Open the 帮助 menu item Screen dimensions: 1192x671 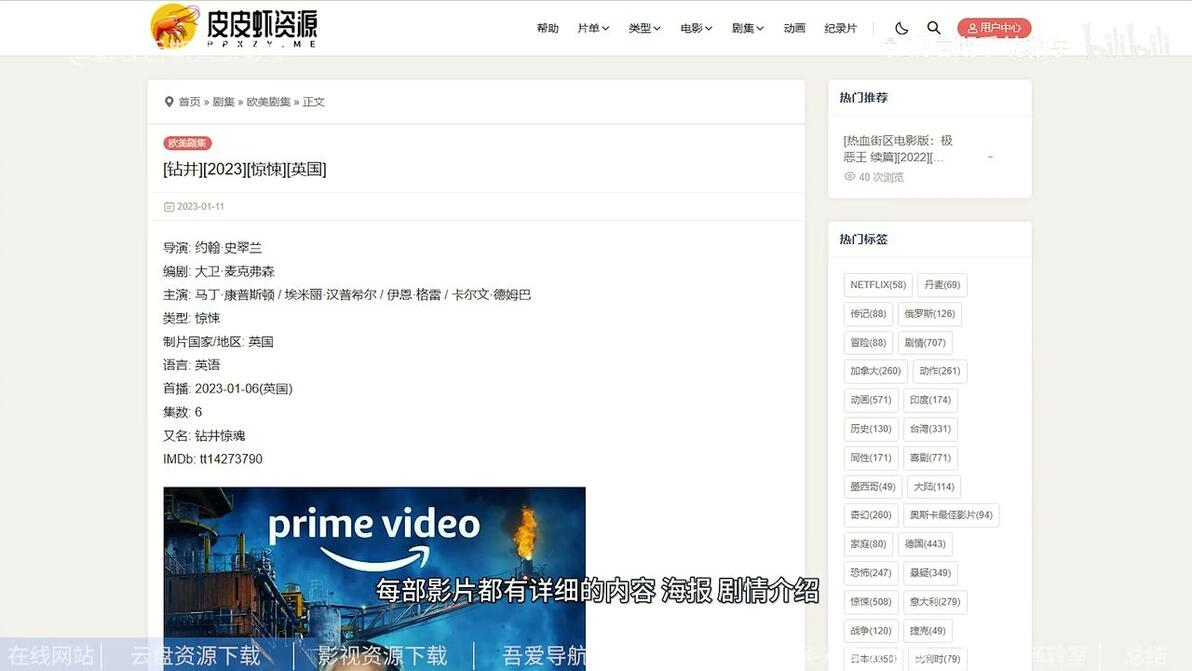coord(547,28)
